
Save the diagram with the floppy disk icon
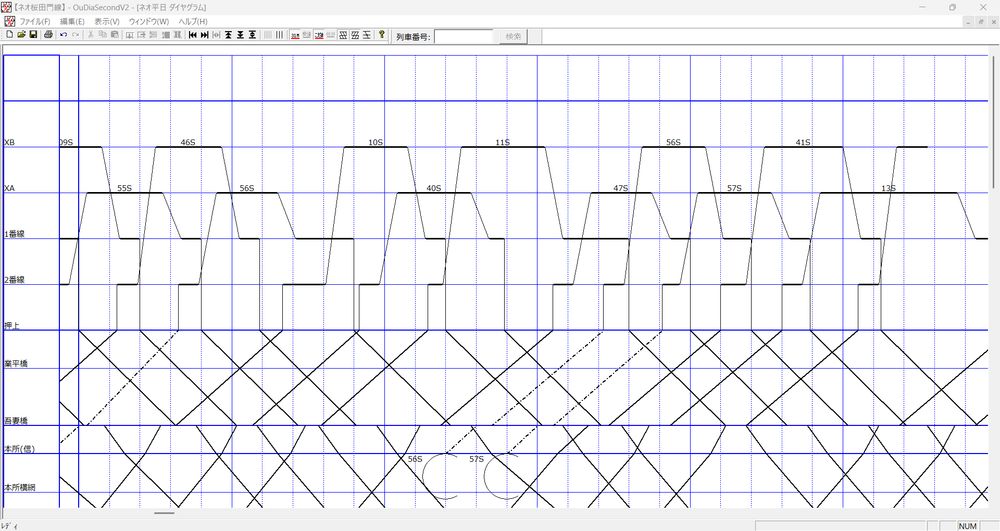coord(33,34)
